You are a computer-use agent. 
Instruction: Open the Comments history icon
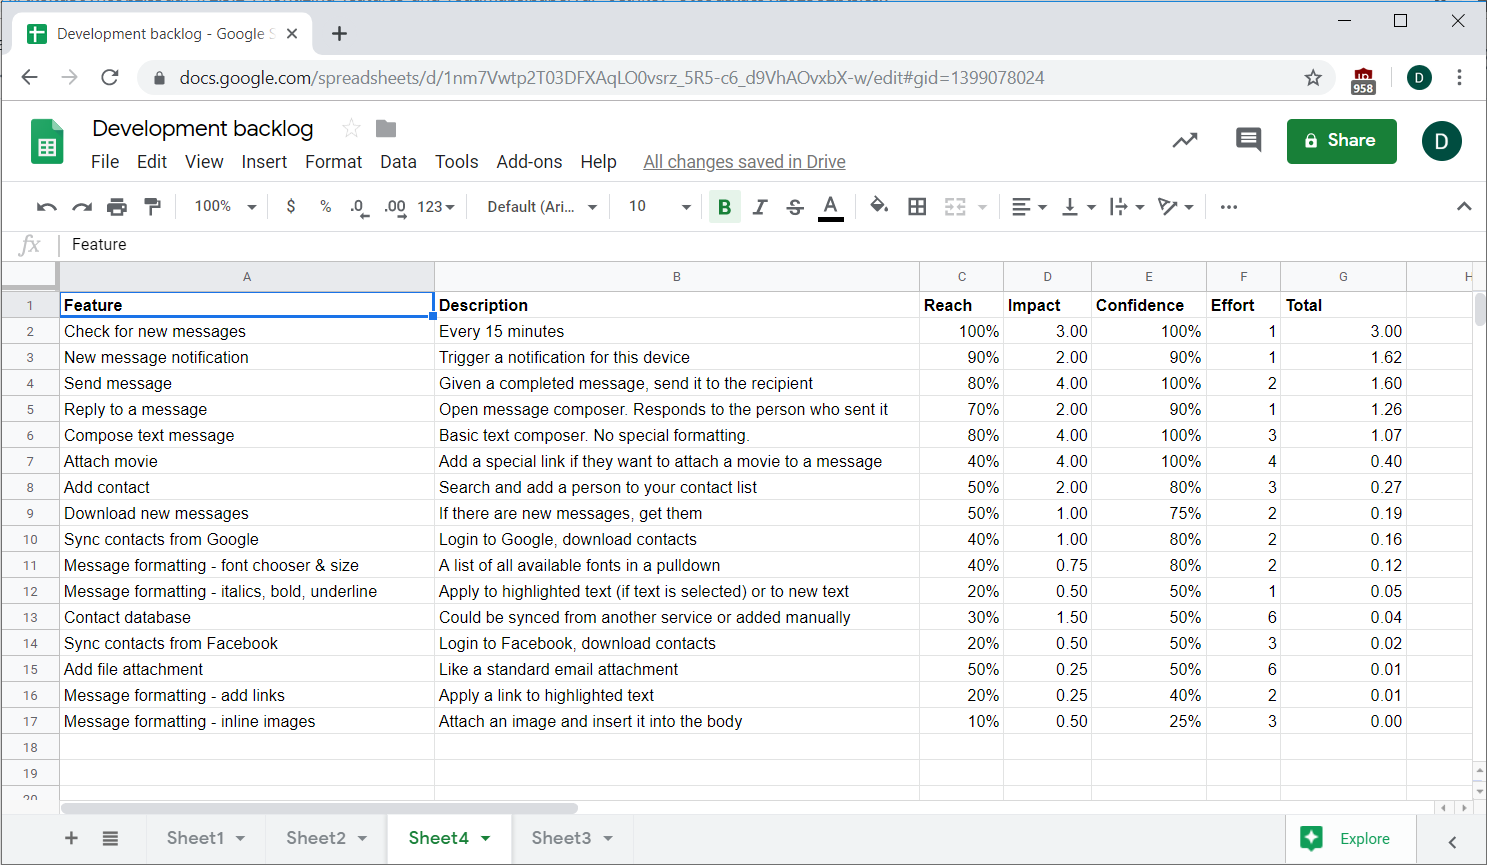point(1248,140)
